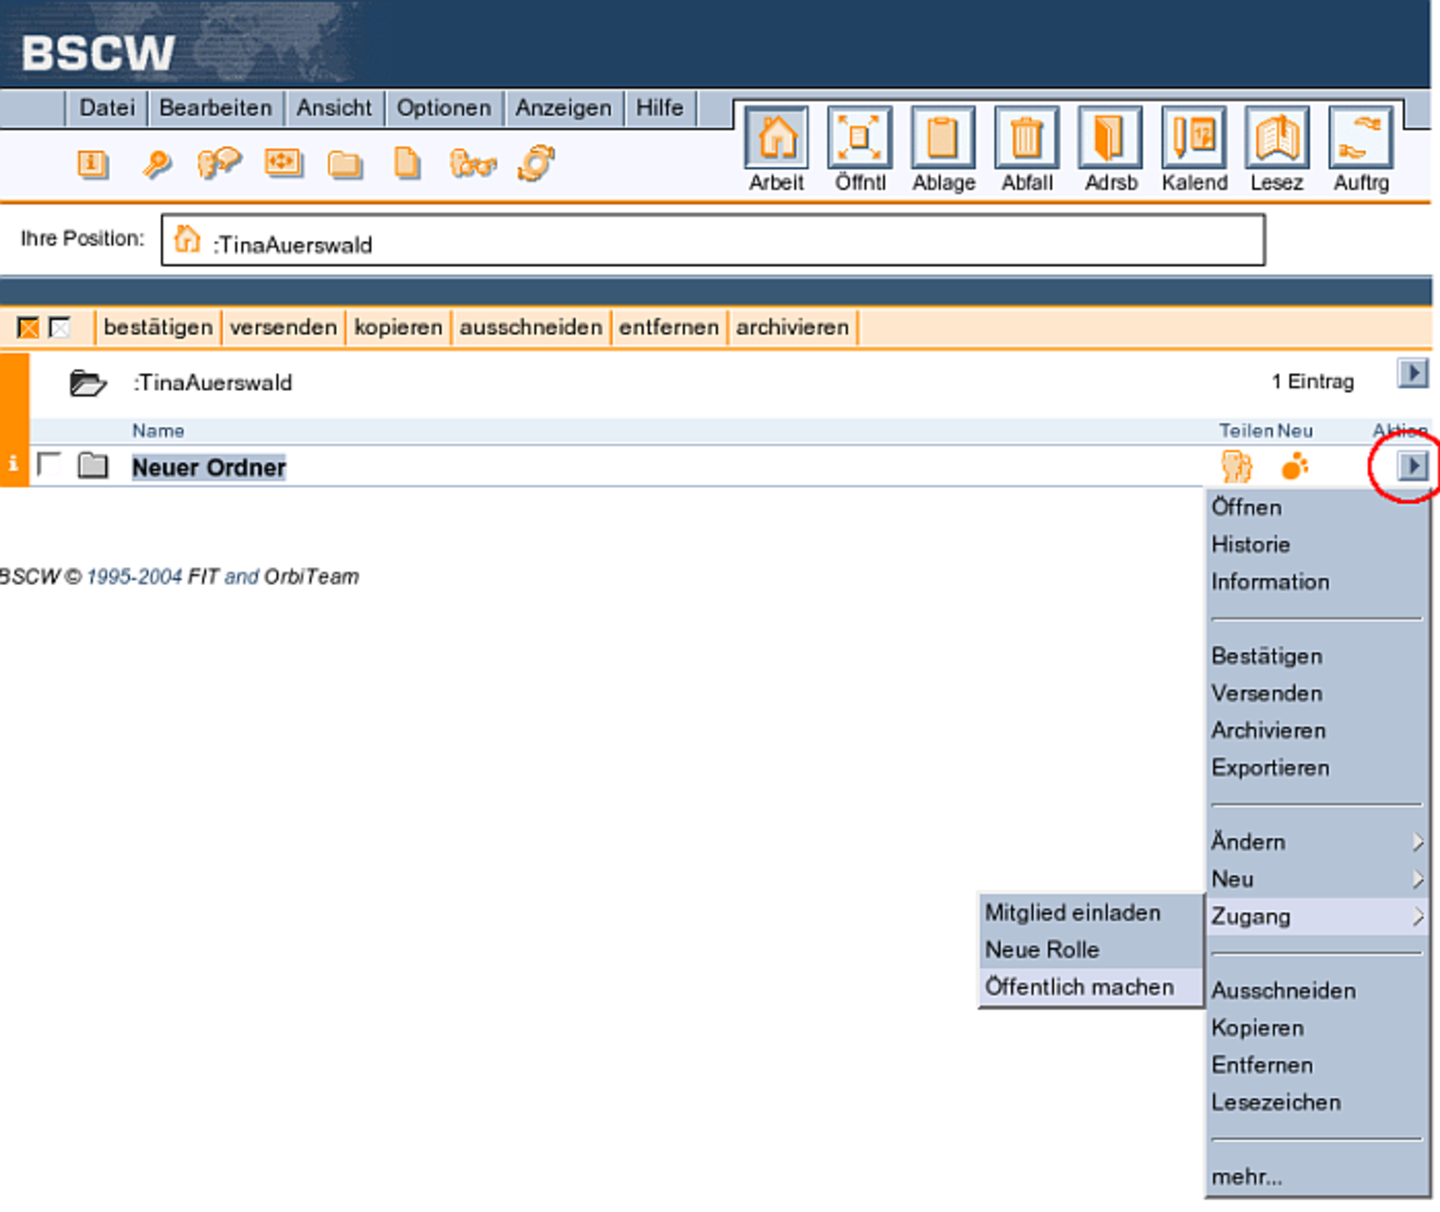Open the Optionen menu
Viewport: 1440px width, 1212px height.
(x=444, y=108)
